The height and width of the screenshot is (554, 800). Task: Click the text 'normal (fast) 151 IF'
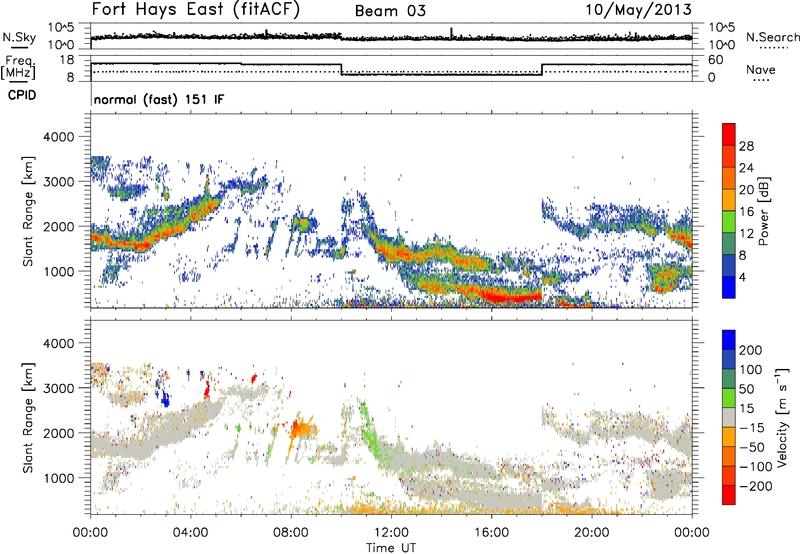159,99
